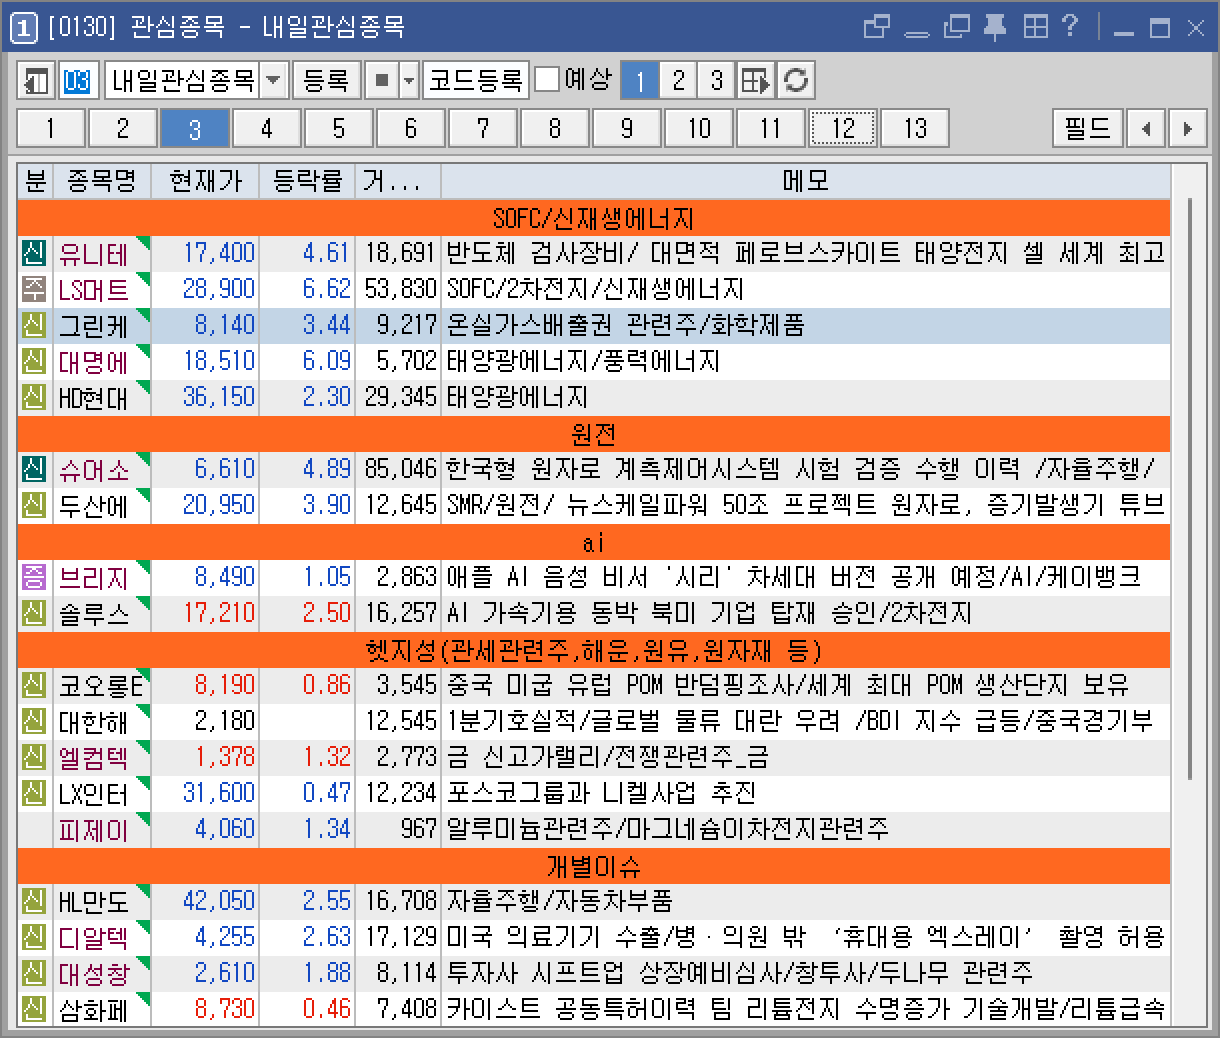Screen dimensions: 1220x1038
Task: Switch to watchlist tab 1
Action: click(51, 129)
